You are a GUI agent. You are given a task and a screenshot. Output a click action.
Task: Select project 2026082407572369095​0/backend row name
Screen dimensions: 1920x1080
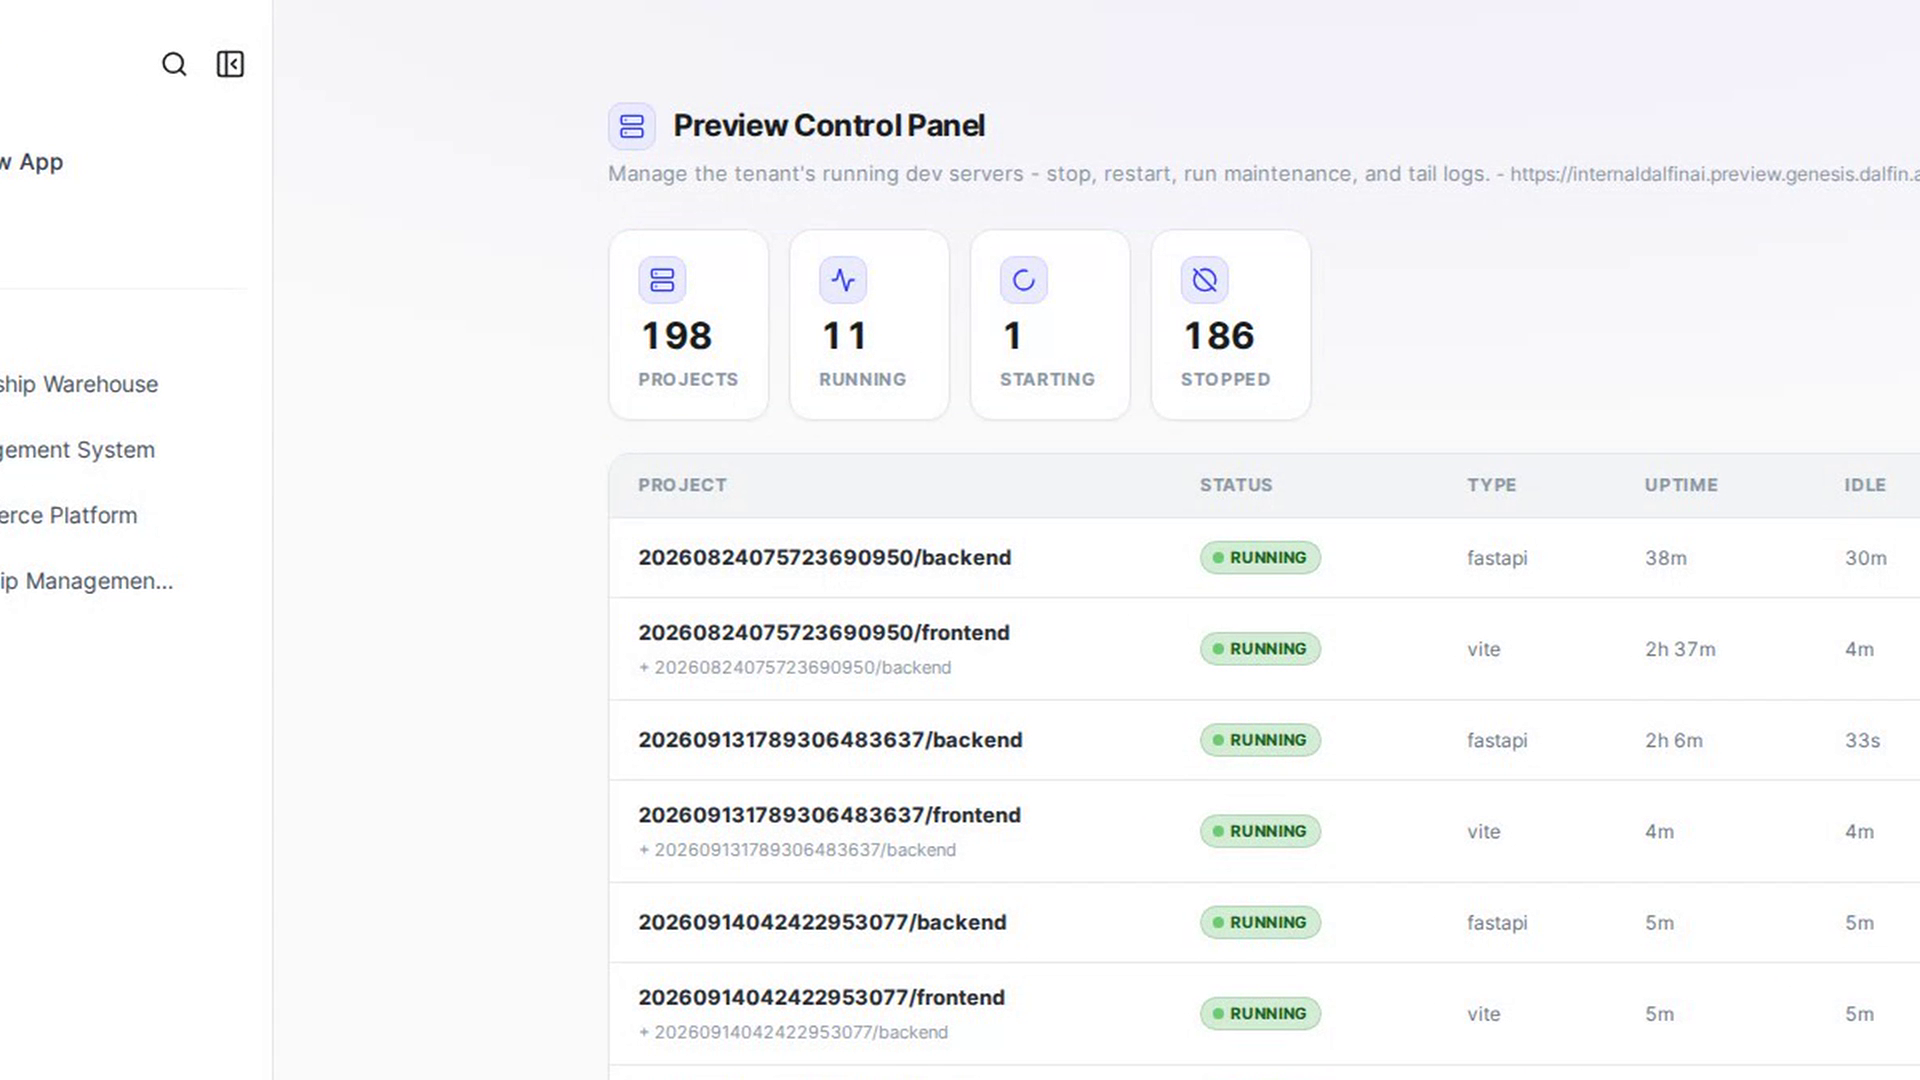pyautogui.click(x=824, y=557)
